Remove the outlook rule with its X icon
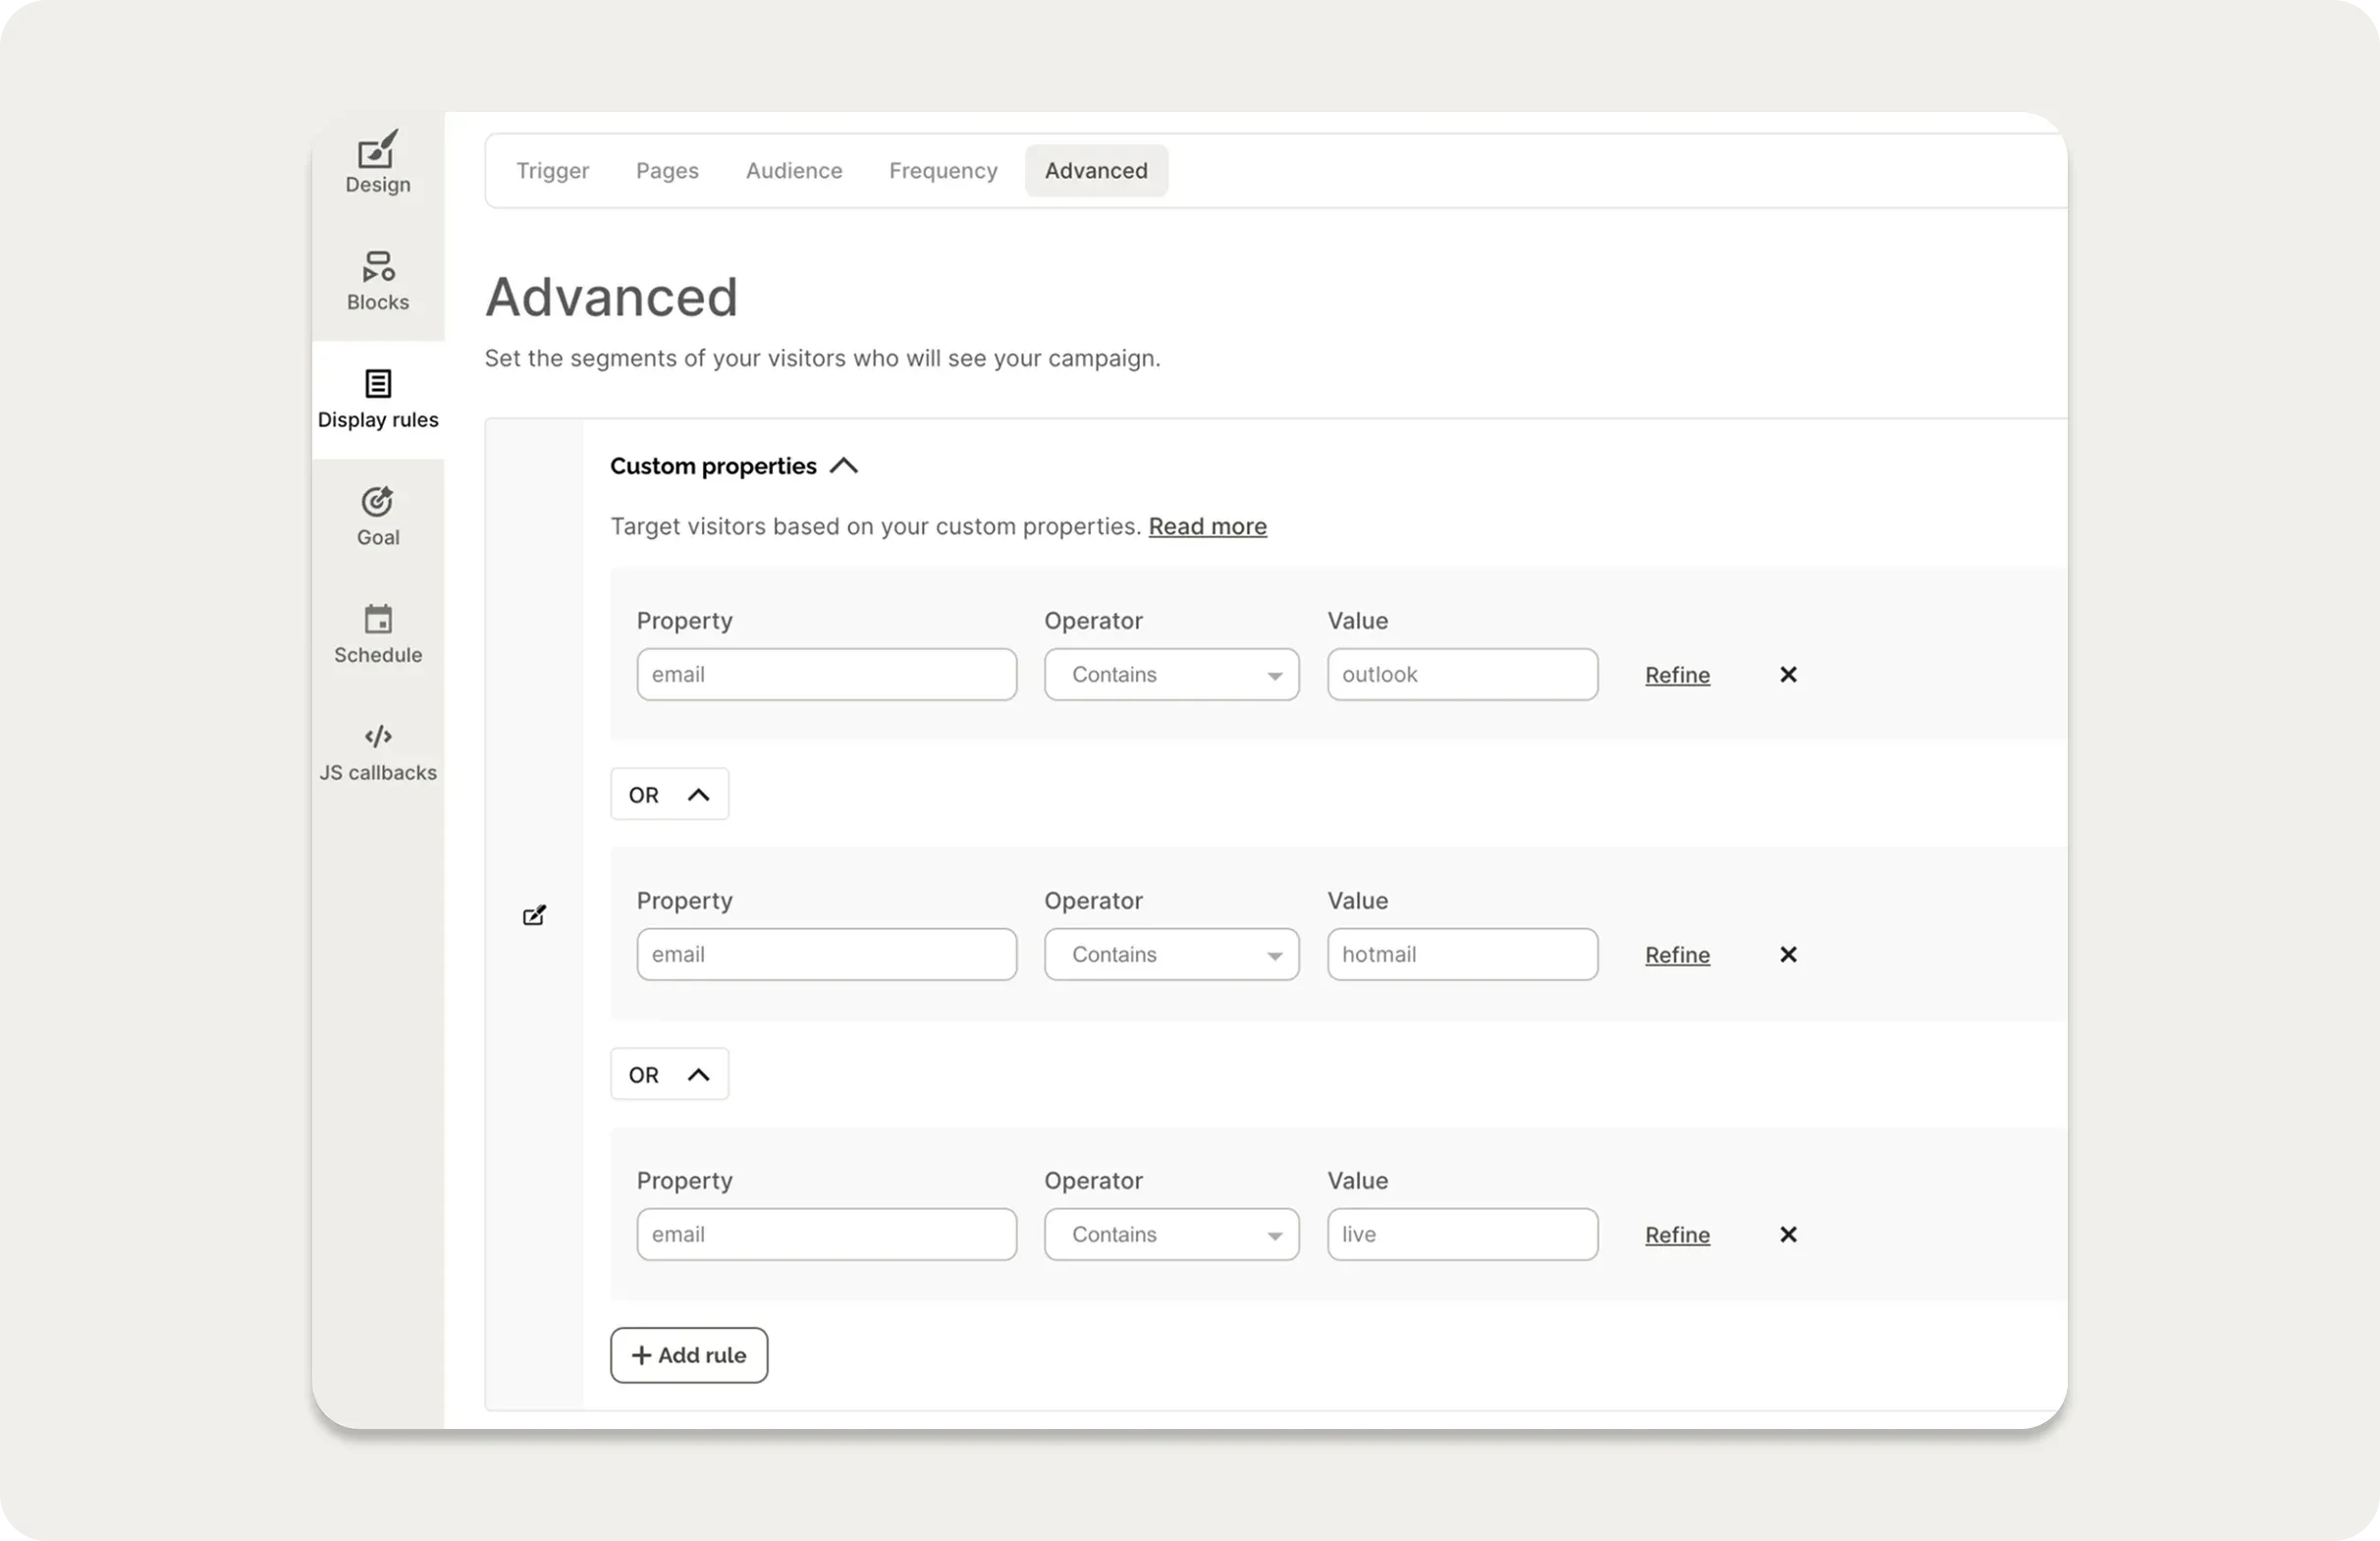Image resolution: width=2380 pixels, height=1541 pixels. [x=1788, y=674]
